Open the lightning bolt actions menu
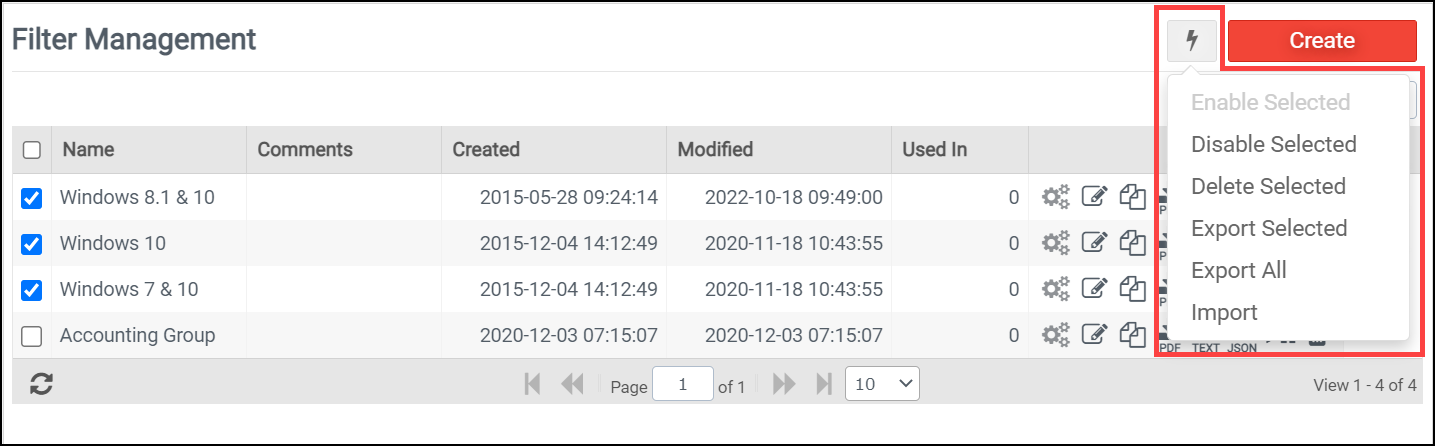The image size is (1435, 446). click(1191, 41)
